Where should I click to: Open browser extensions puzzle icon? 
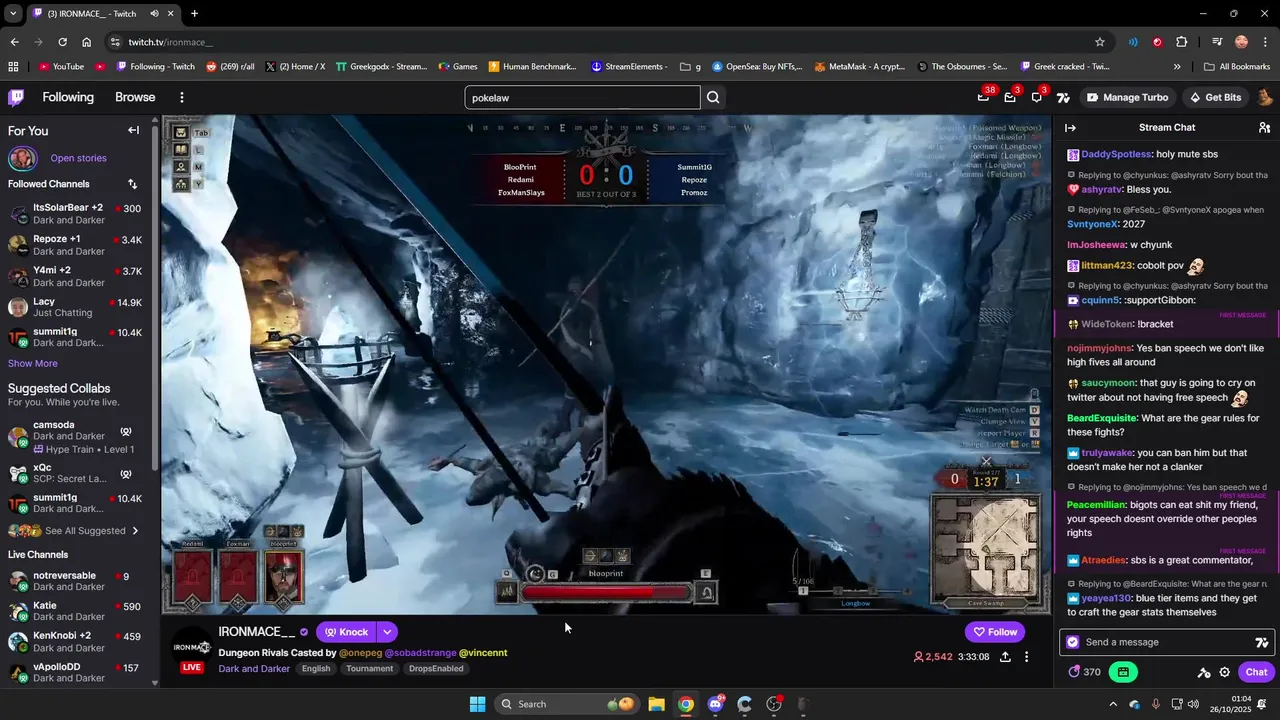tap(1182, 42)
